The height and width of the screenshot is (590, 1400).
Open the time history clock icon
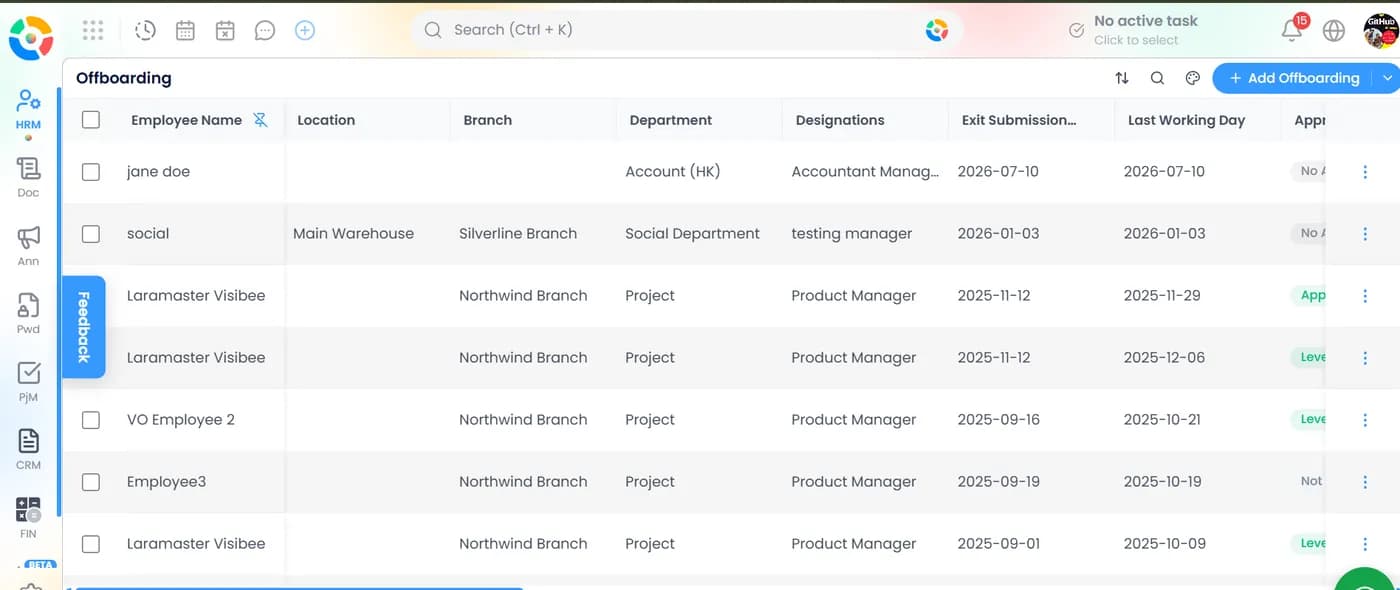pos(145,30)
